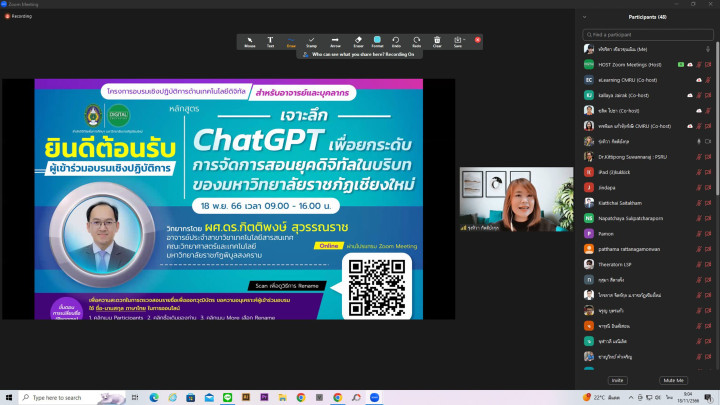Viewport: 720px width, 405px height.
Task: Click 'Who can see what you share here?' notice
Action: pyautogui.click(x=359, y=54)
